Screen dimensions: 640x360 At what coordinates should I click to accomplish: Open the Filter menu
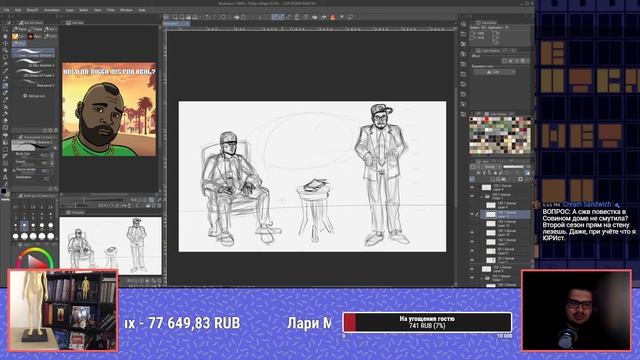[x=111, y=10]
